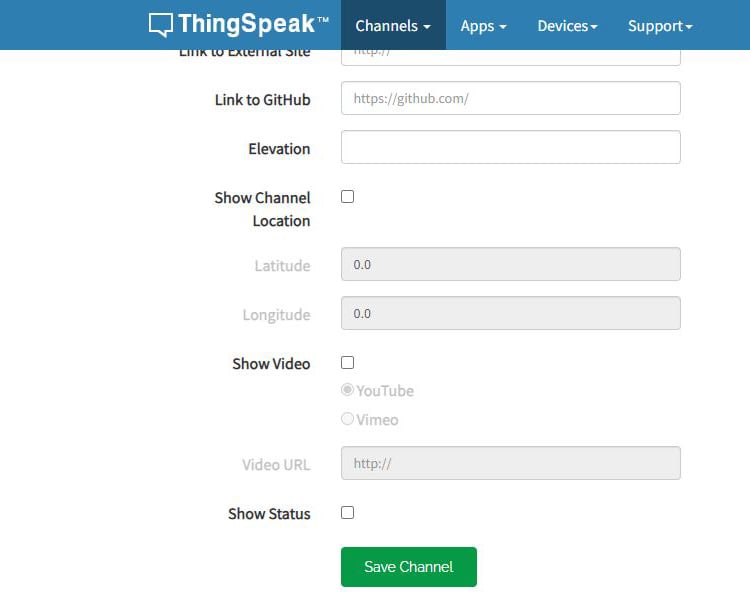The image size is (750, 599).
Task: Tick the Show Video checkbox
Action: tap(347, 363)
